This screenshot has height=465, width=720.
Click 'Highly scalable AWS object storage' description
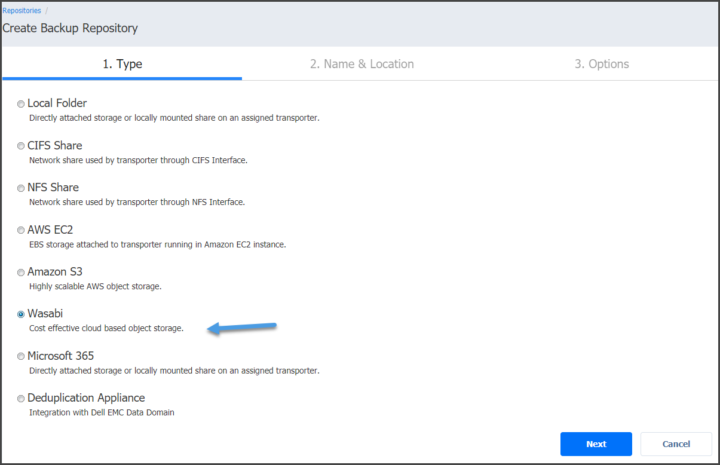[95, 286]
